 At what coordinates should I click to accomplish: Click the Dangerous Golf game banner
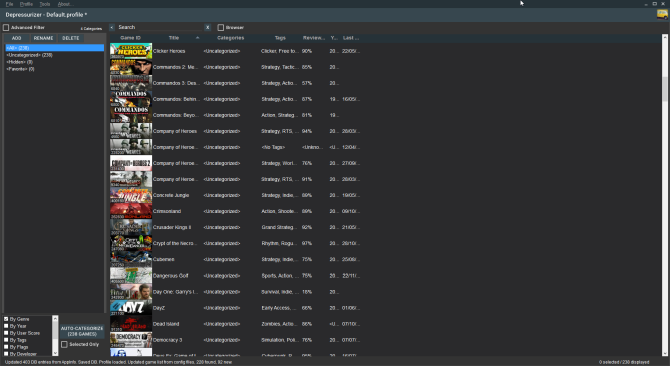[x=131, y=275]
